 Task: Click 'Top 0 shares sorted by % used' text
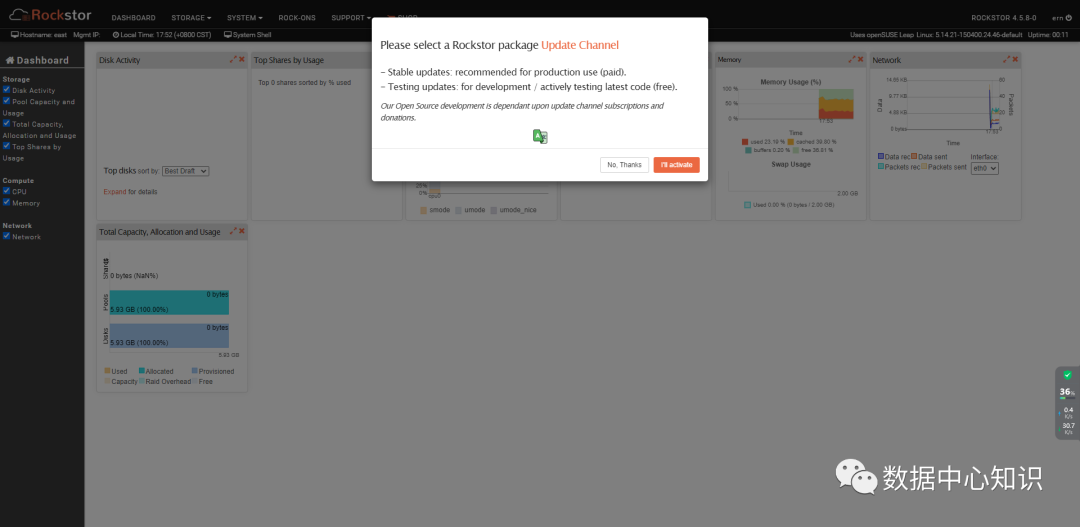pyautogui.click(x=304, y=83)
